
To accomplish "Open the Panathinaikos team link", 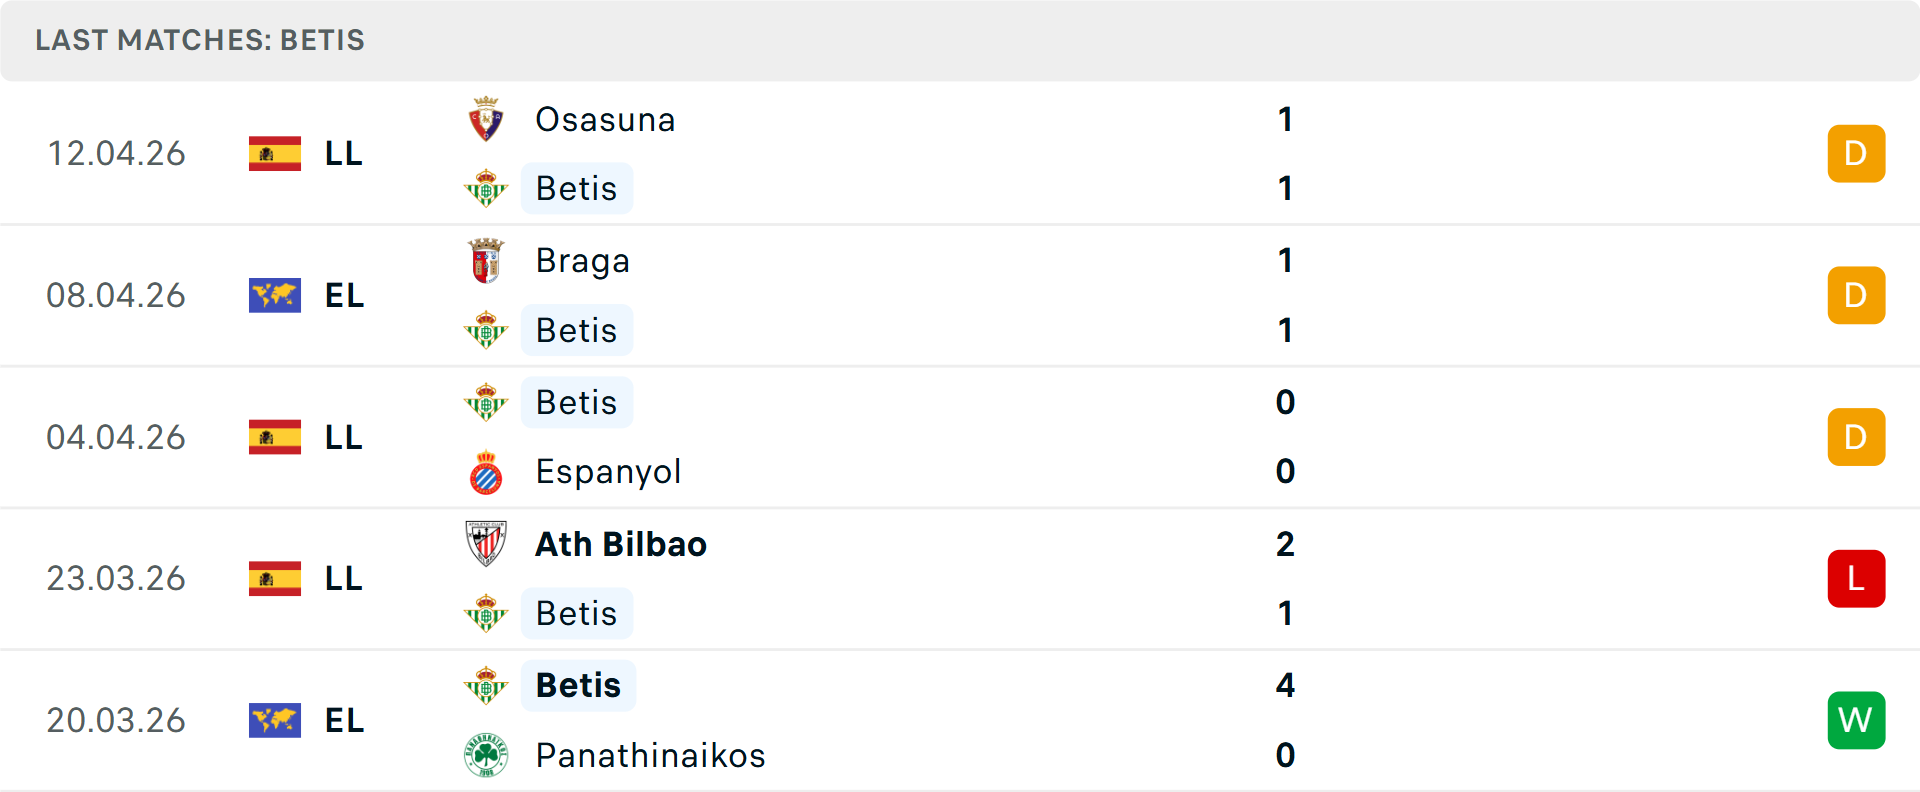I will coord(650,755).
